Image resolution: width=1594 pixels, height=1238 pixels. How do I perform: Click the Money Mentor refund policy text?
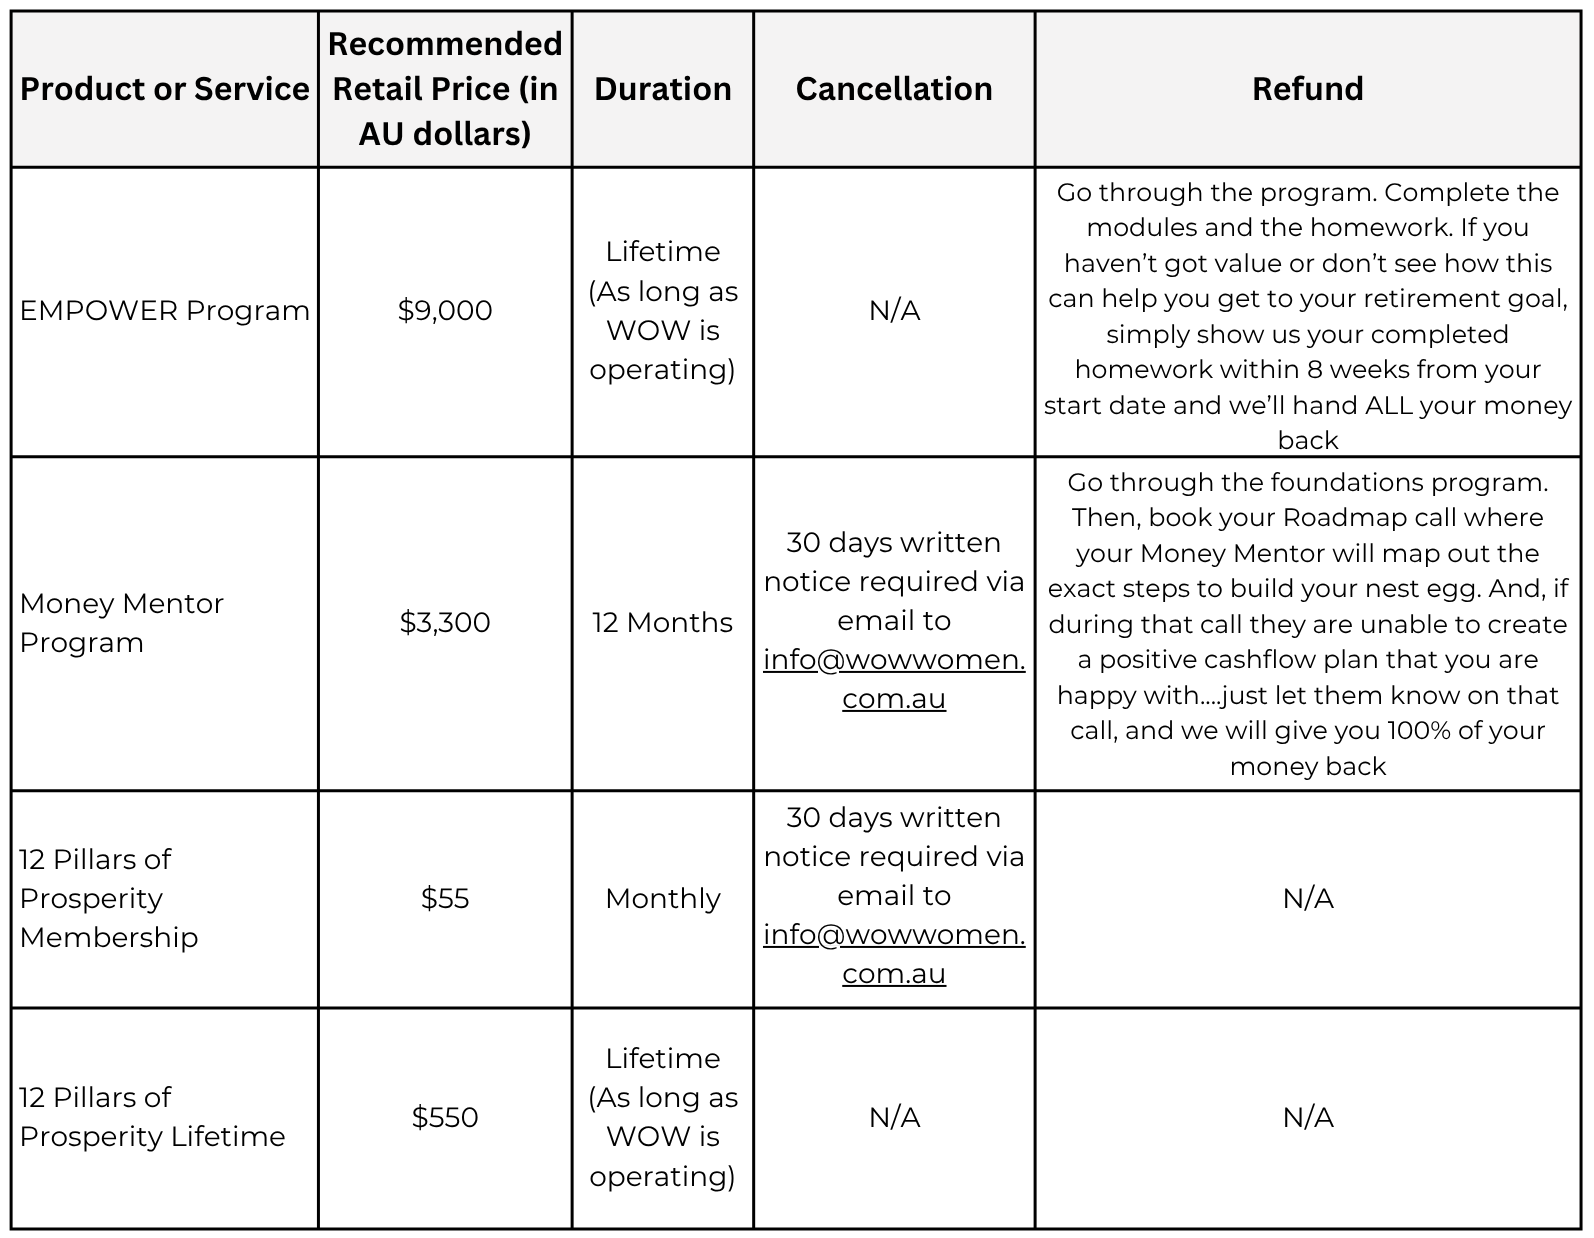[x=1307, y=624]
